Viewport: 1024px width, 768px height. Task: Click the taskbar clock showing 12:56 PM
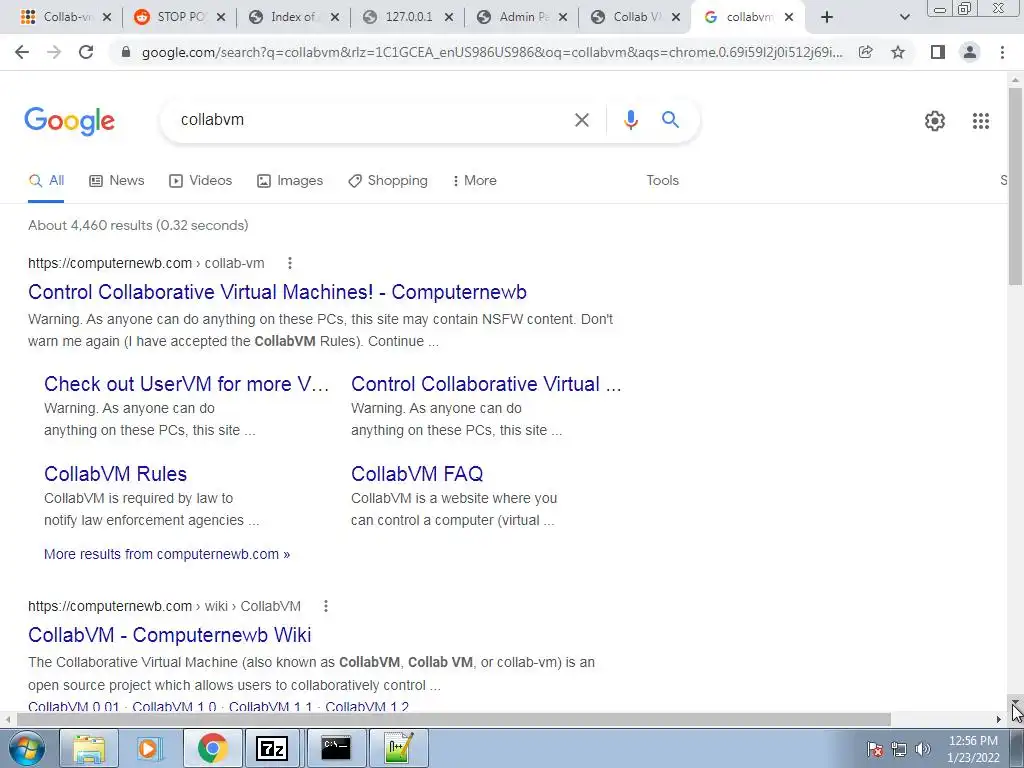tap(973, 749)
